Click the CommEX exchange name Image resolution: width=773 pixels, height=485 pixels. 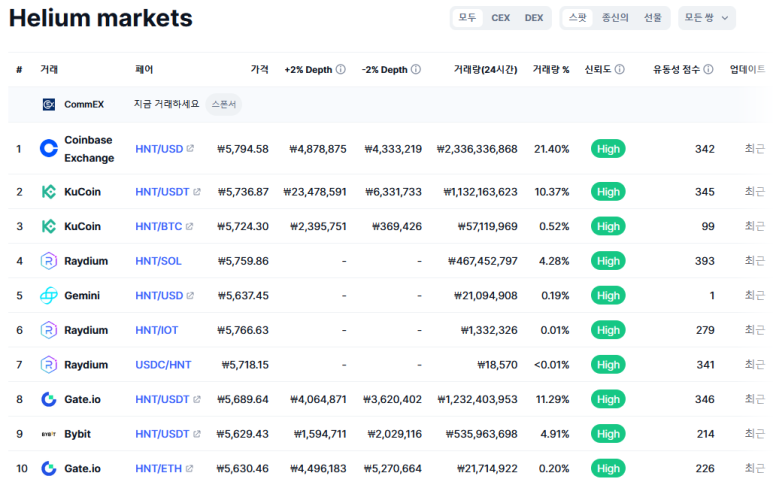coord(84,104)
